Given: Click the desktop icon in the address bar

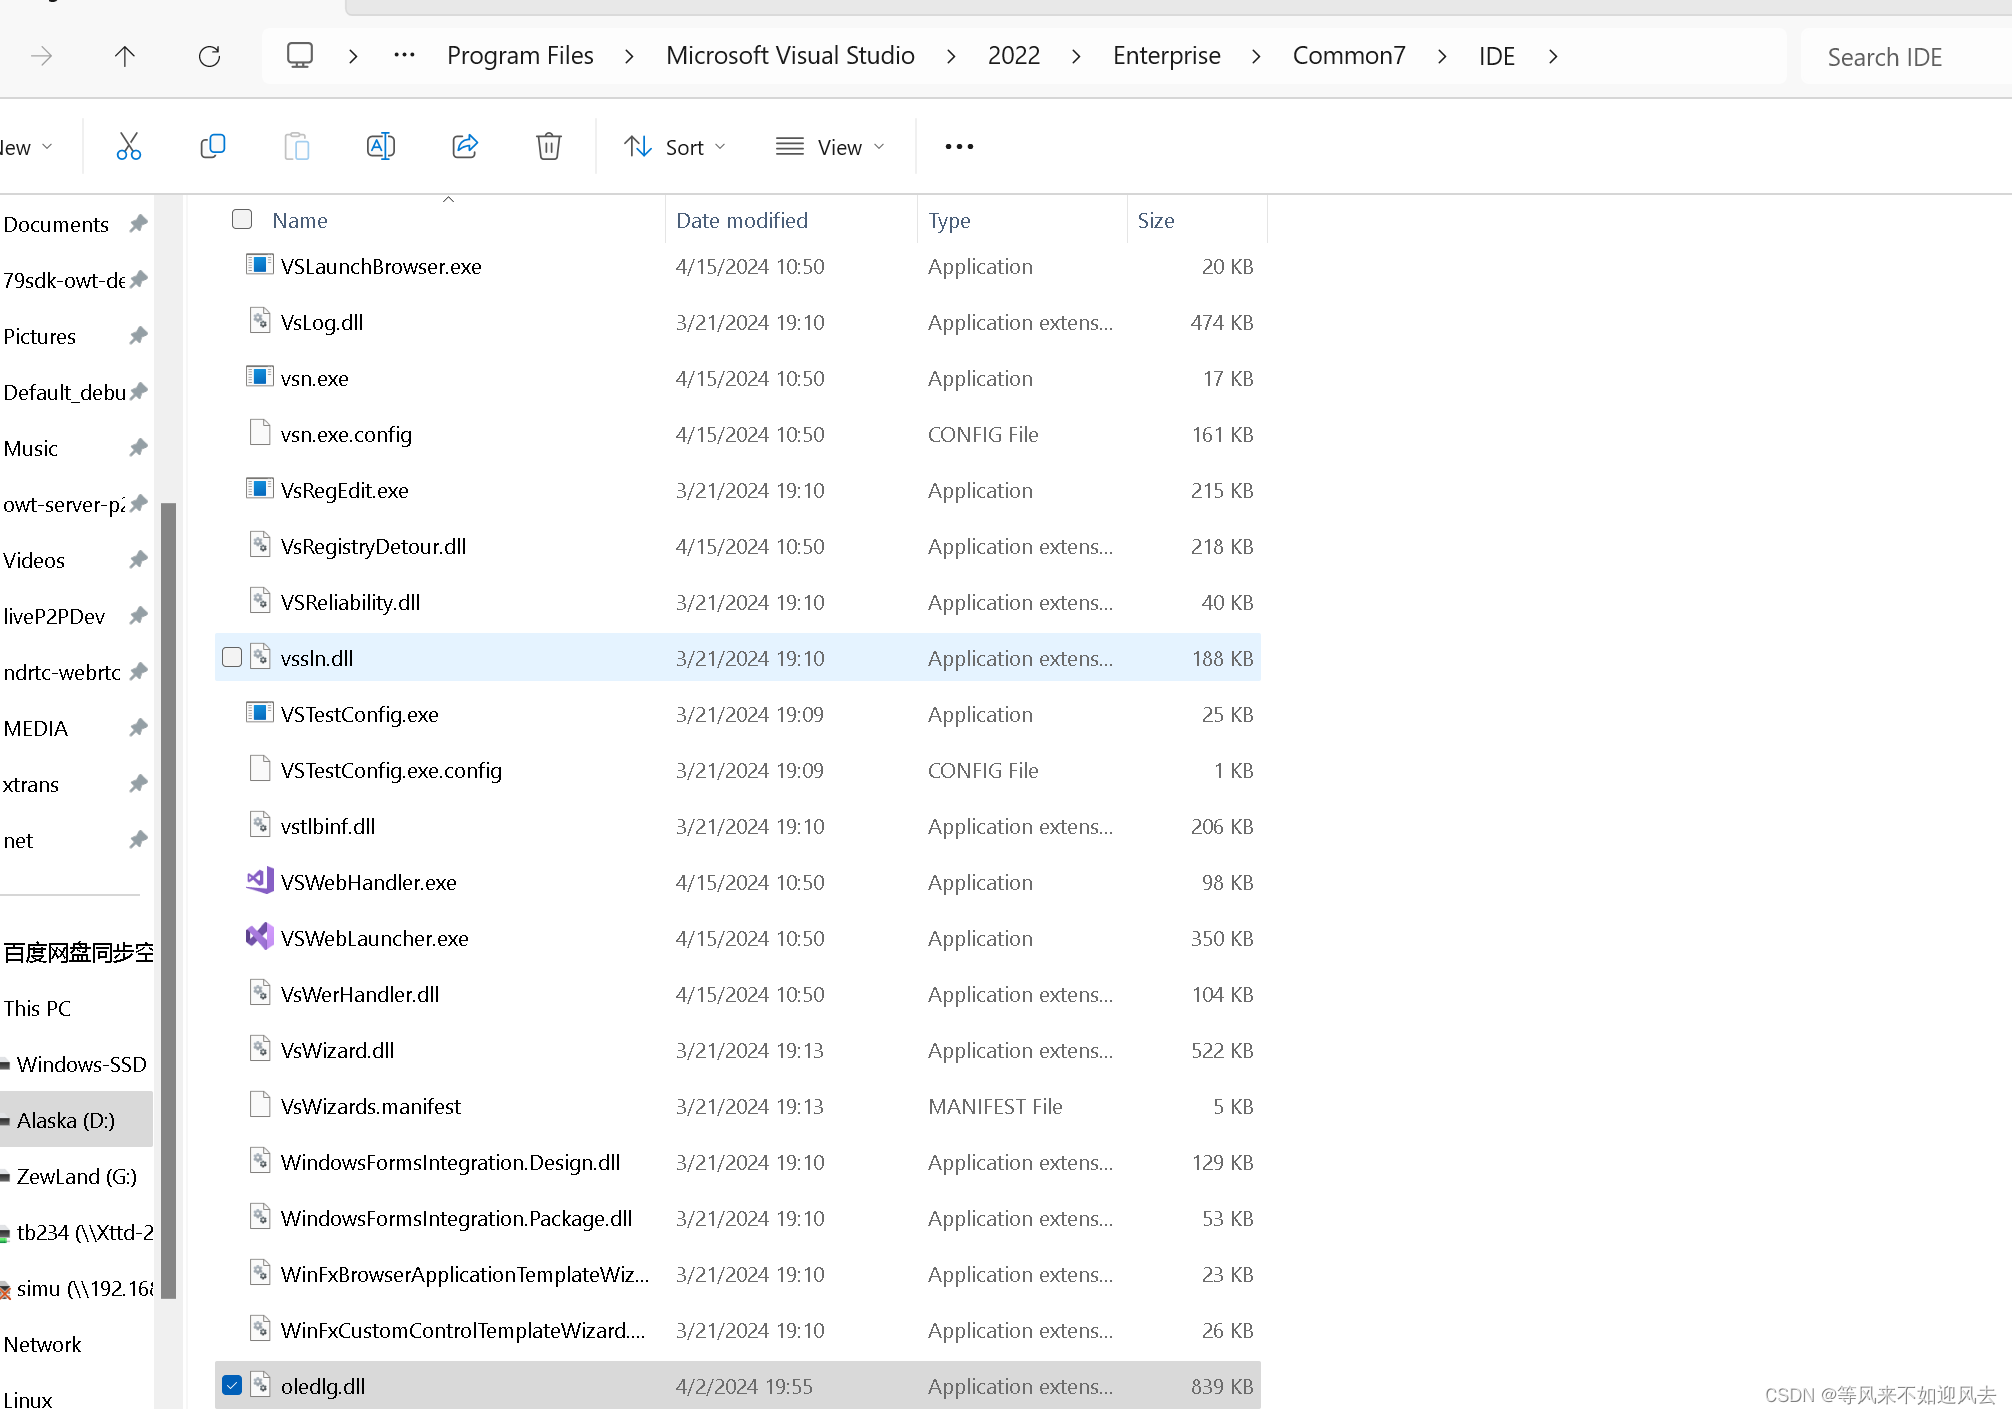Looking at the screenshot, I should pyautogui.click(x=299, y=56).
